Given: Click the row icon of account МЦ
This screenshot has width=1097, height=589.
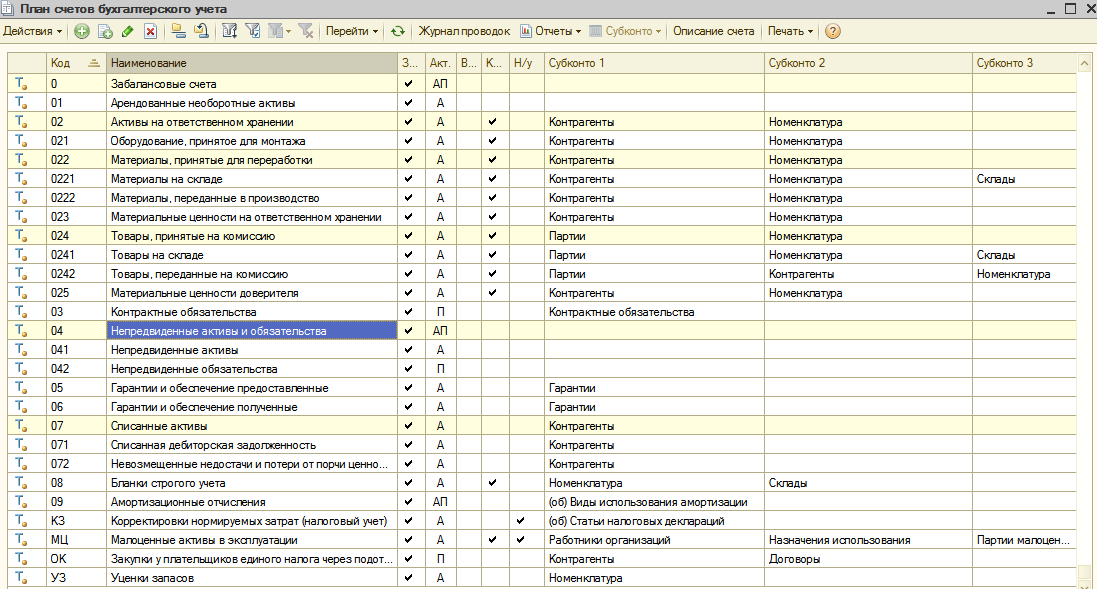Looking at the screenshot, I should (x=22, y=540).
